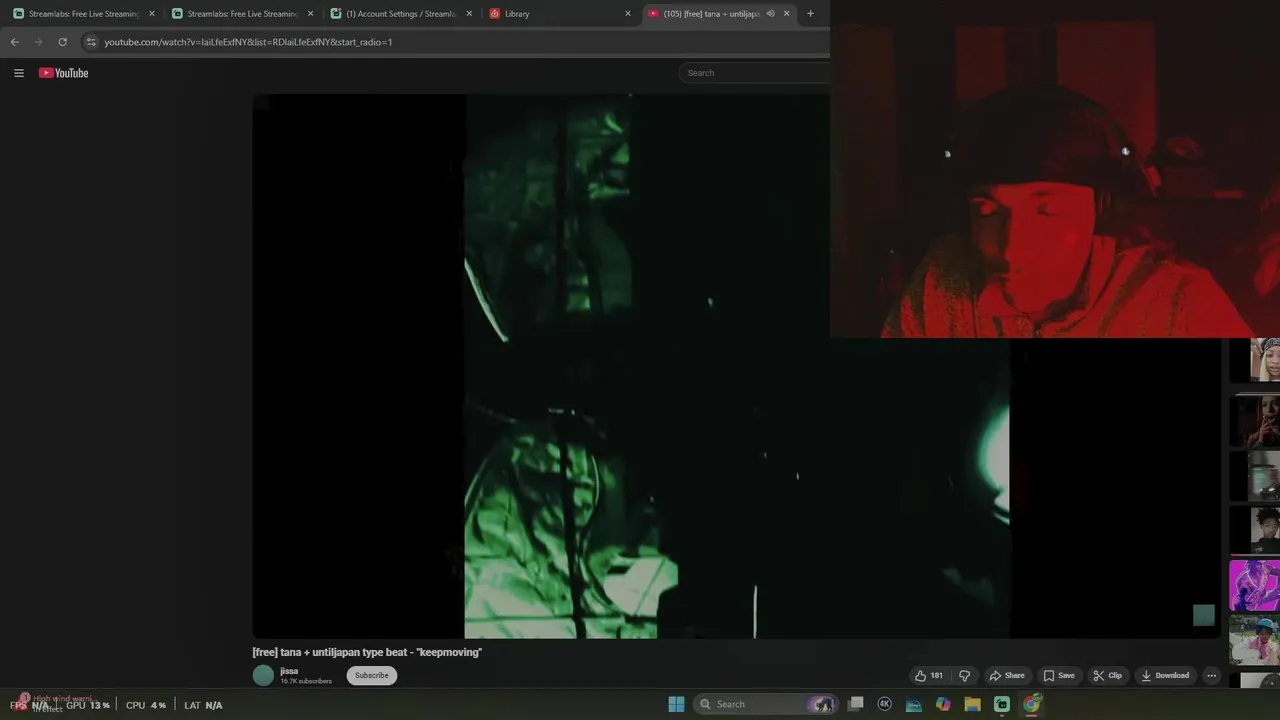Viewport: 1280px width, 720px height.
Task: Click the "16.7K subscribers" text
Action: 306,681
